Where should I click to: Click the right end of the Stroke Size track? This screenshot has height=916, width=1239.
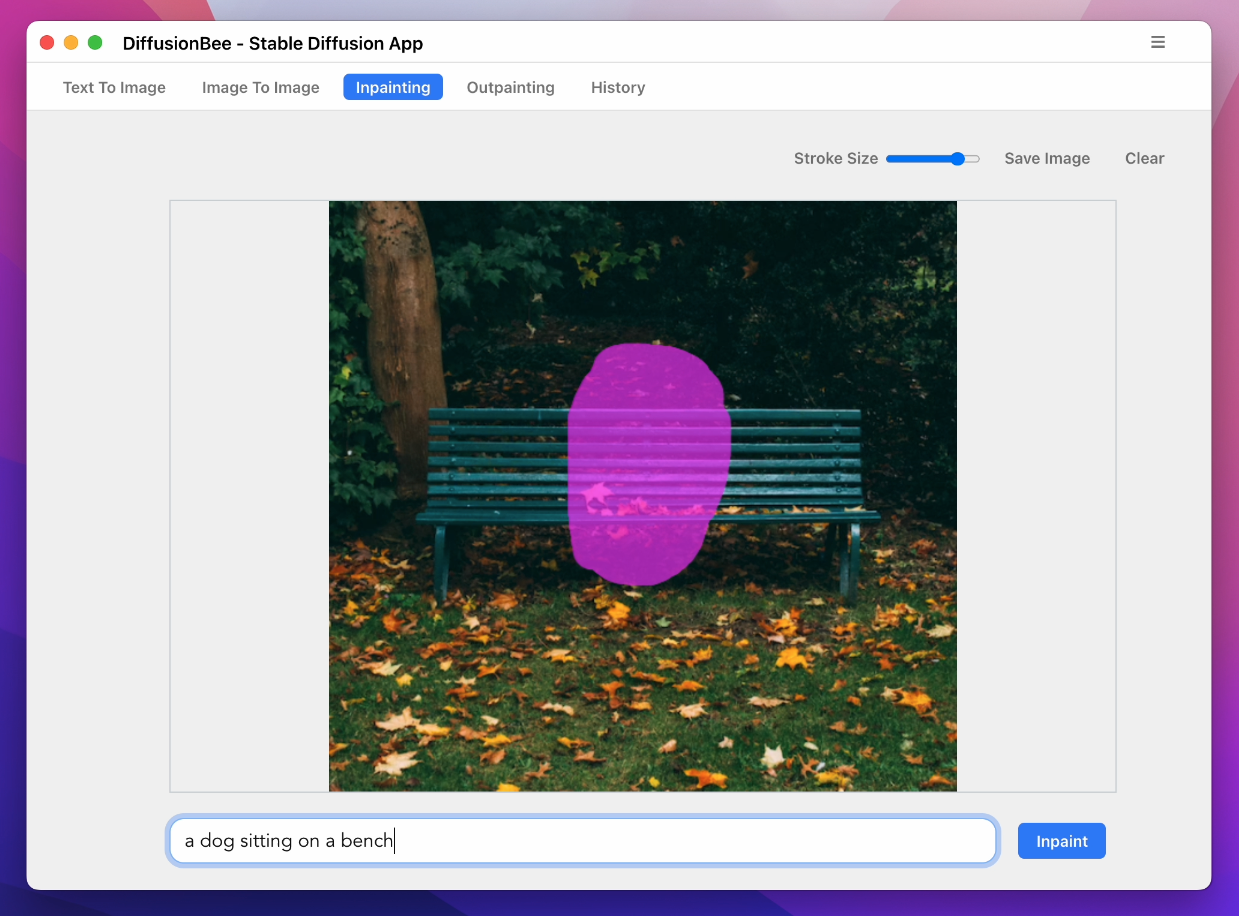click(976, 158)
